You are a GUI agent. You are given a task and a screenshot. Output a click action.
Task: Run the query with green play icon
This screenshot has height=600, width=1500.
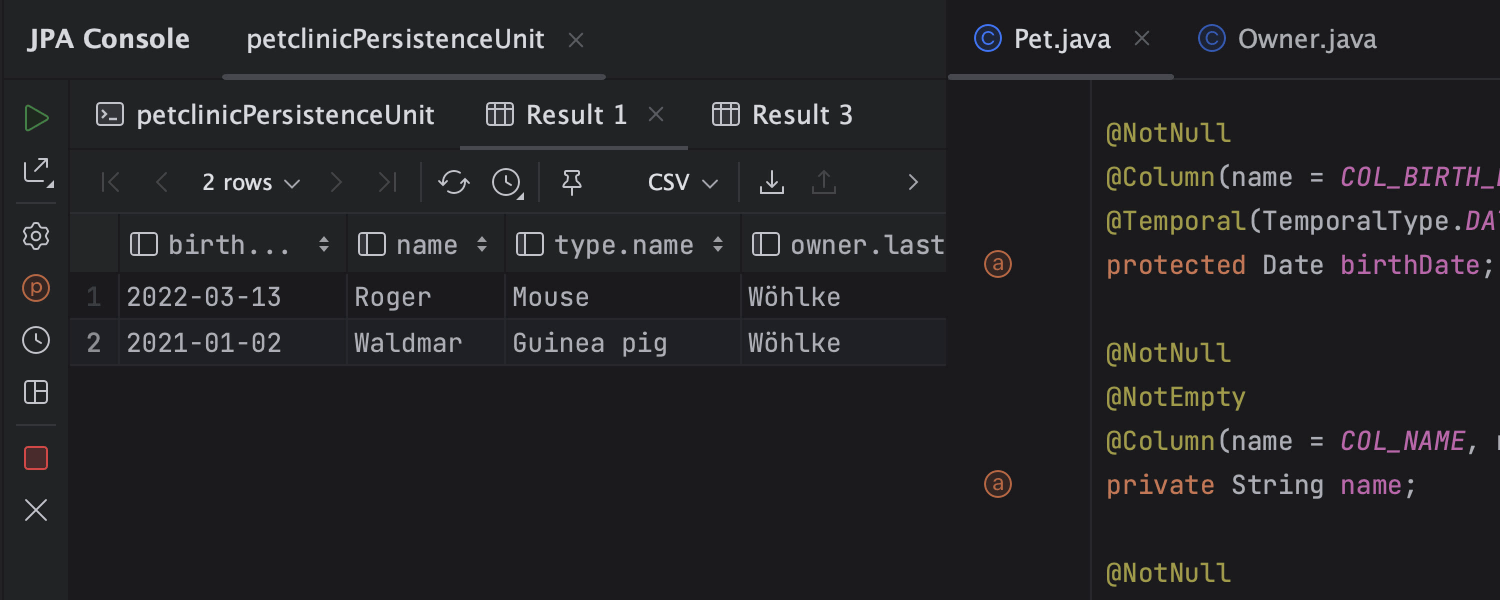click(x=36, y=118)
